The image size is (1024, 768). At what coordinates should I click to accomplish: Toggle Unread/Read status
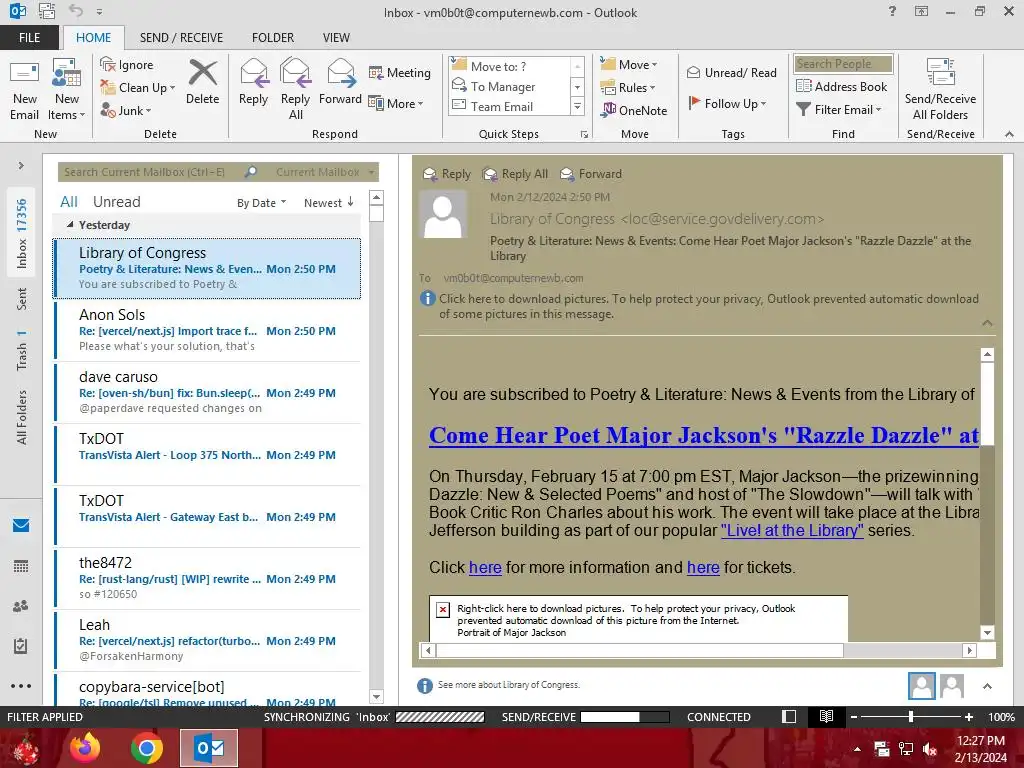coord(731,72)
